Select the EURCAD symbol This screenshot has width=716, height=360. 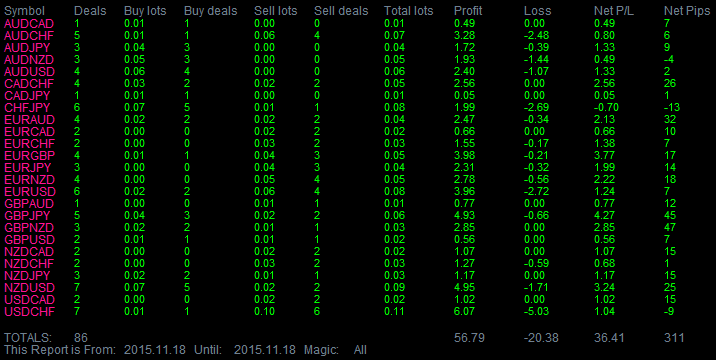pyautogui.click(x=29, y=132)
